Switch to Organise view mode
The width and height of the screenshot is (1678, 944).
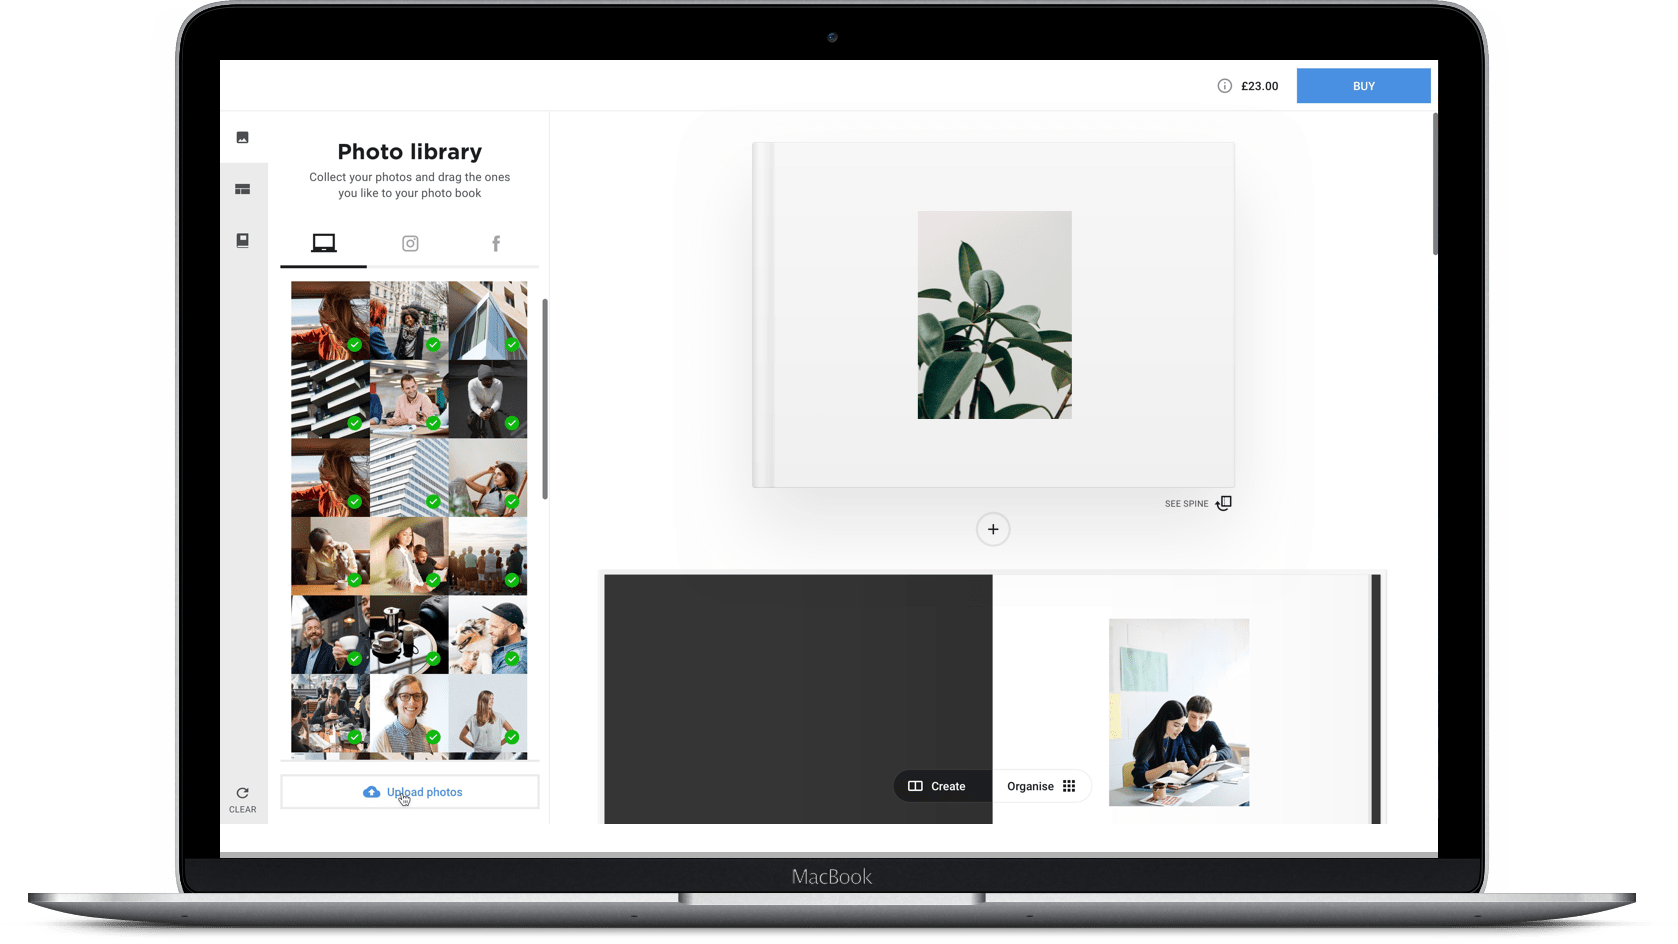click(1040, 786)
